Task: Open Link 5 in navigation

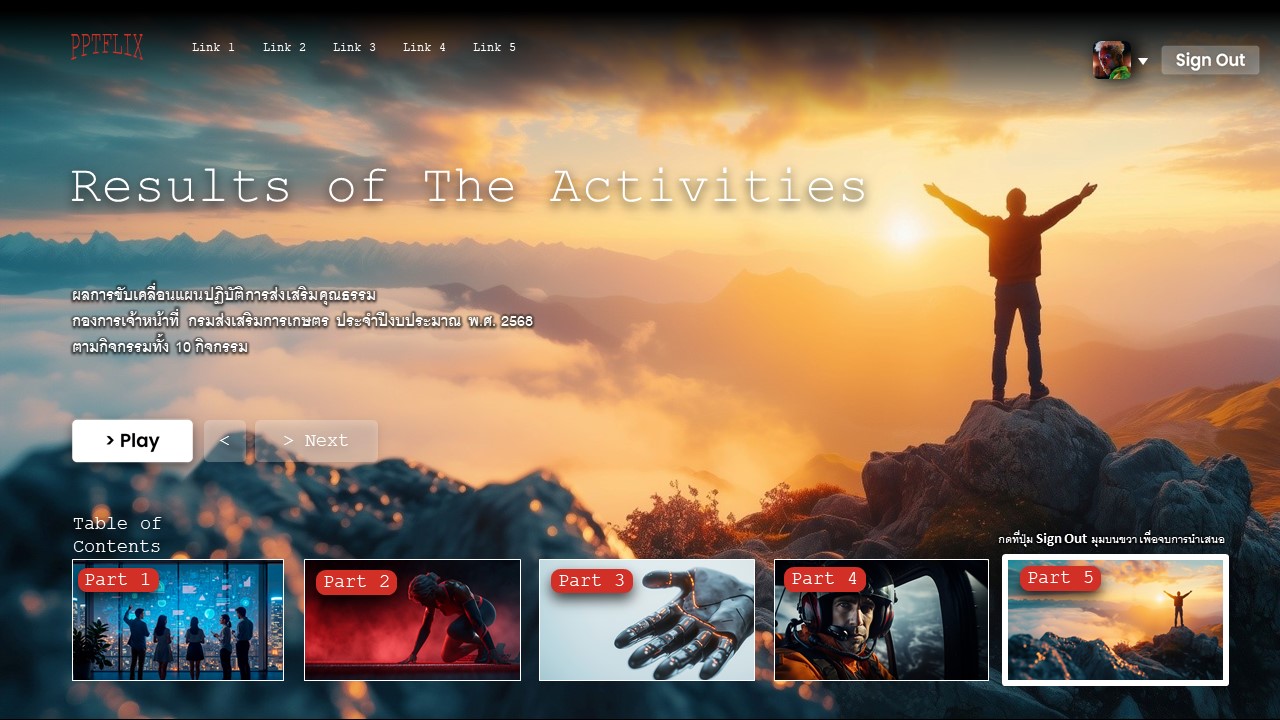Action: tap(494, 47)
